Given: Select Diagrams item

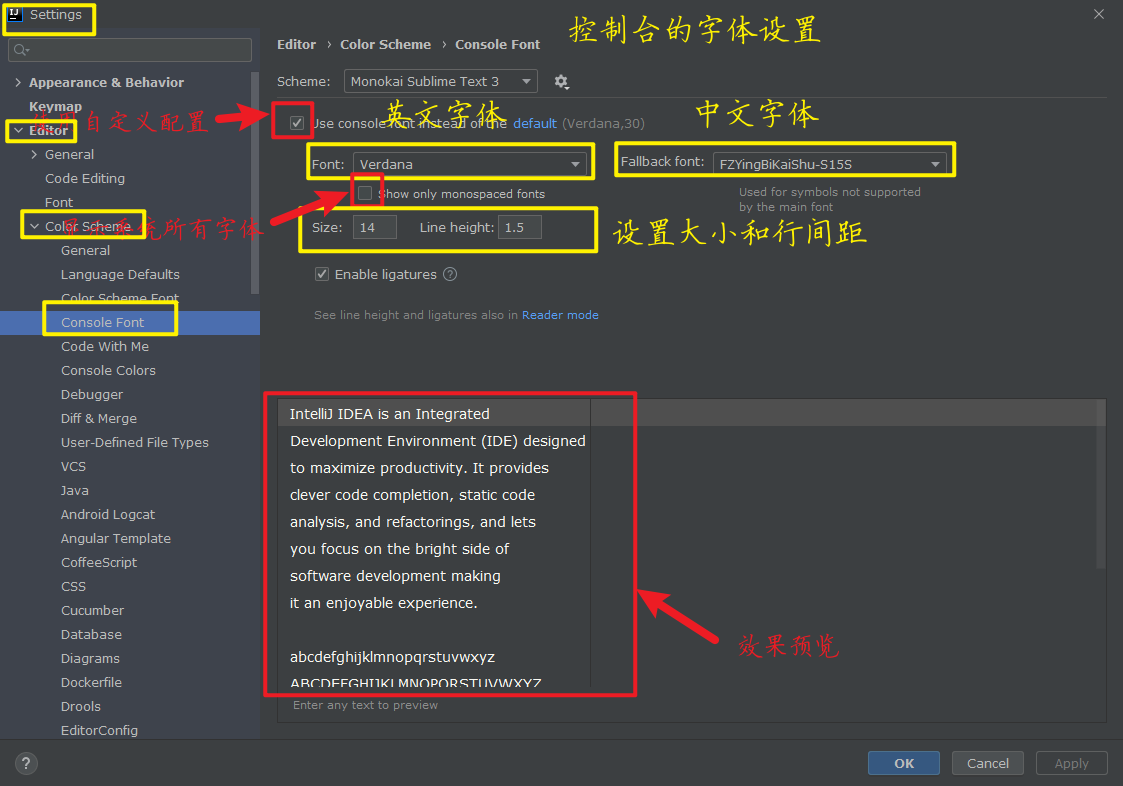Looking at the screenshot, I should pos(90,658).
